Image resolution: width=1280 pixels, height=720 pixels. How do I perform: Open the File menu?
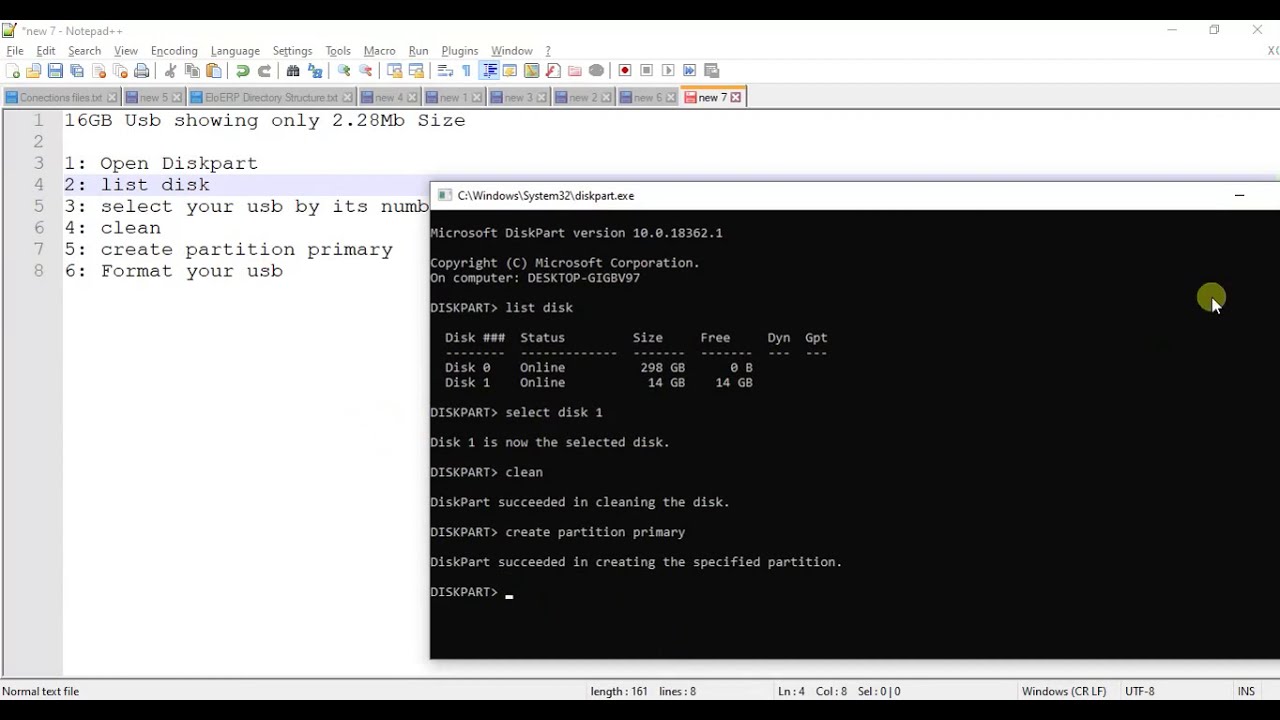tap(15, 50)
